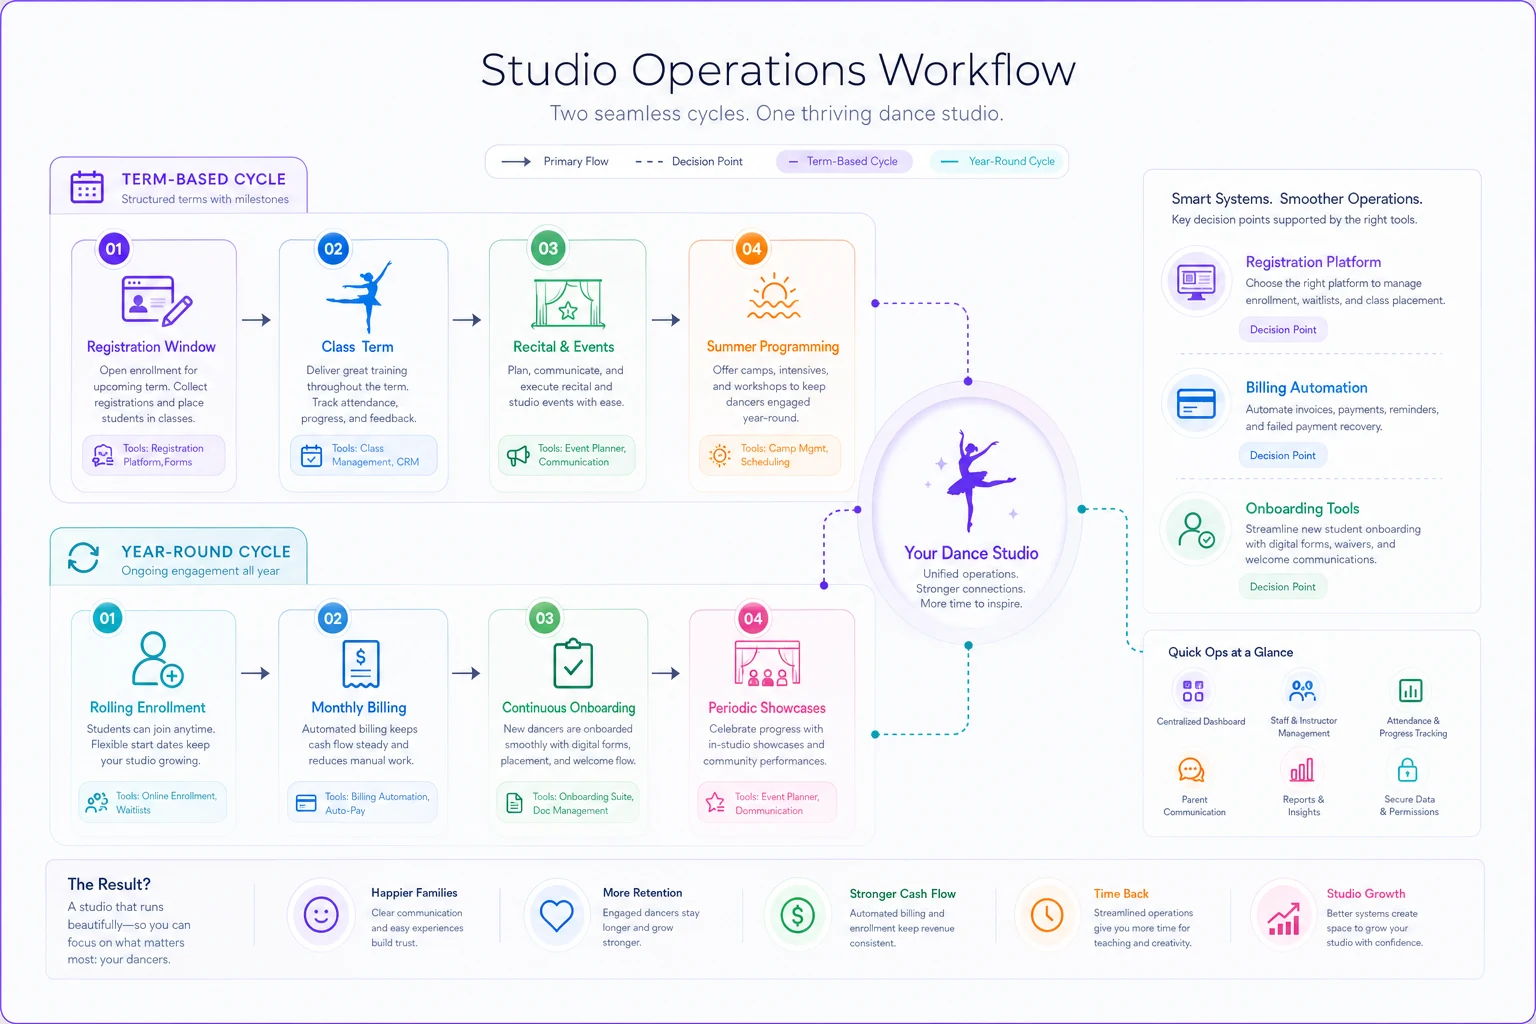Screen dimensions: 1536x1024
Task: Click the Rolling Enrollment add-person icon
Action: coord(157,658)
